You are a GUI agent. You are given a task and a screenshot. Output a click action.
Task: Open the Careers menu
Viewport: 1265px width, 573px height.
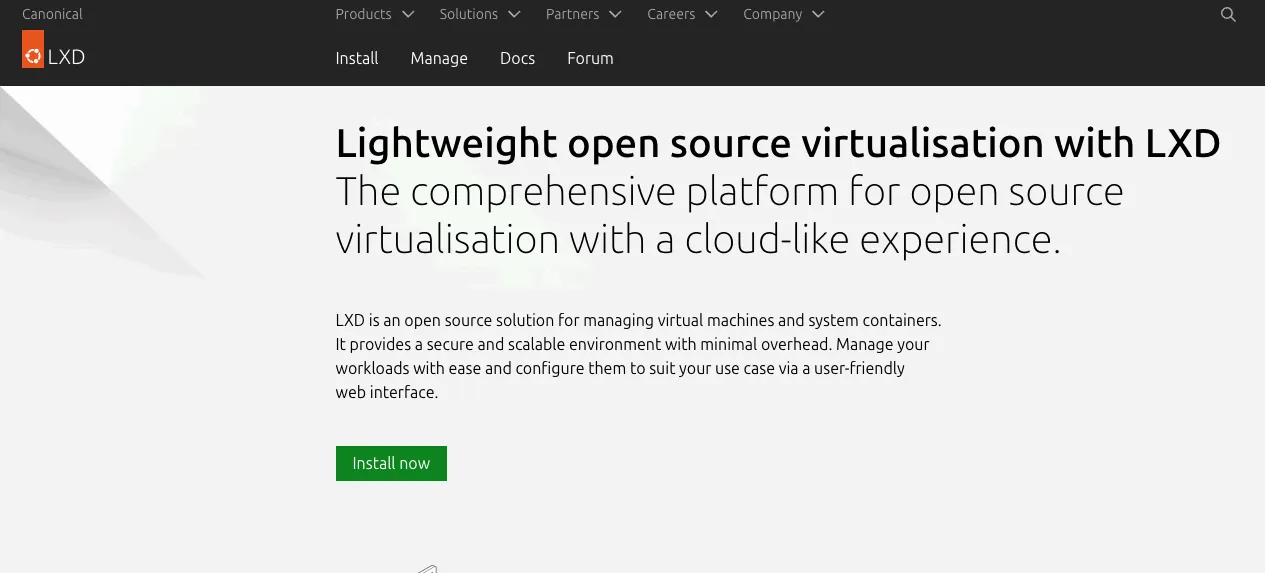click(683, 14)
